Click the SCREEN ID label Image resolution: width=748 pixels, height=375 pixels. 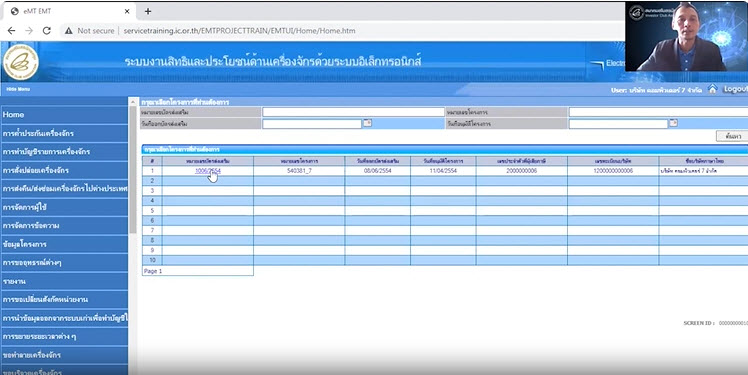tap(699, 323)
